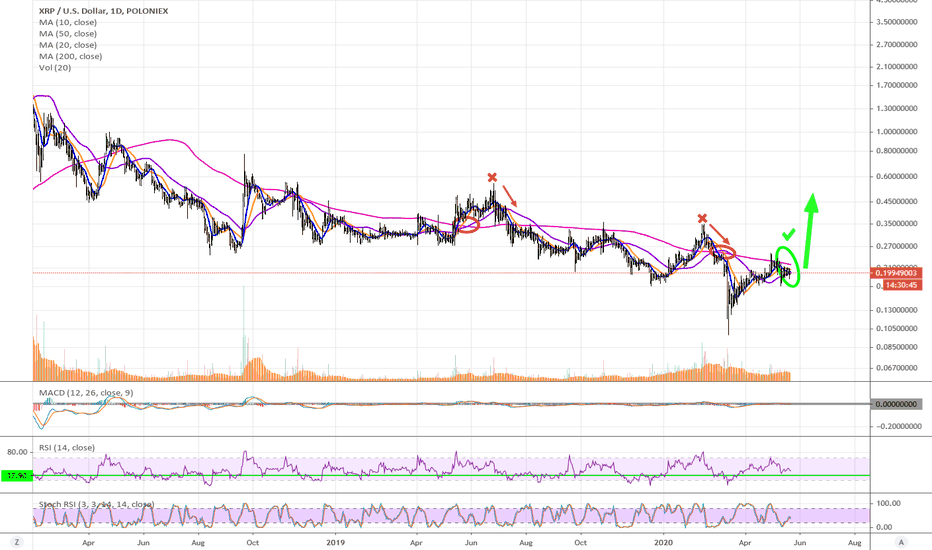Click the 0.35000000 price axis label
The height and width of the screenshot is (550, 932).
896,224
